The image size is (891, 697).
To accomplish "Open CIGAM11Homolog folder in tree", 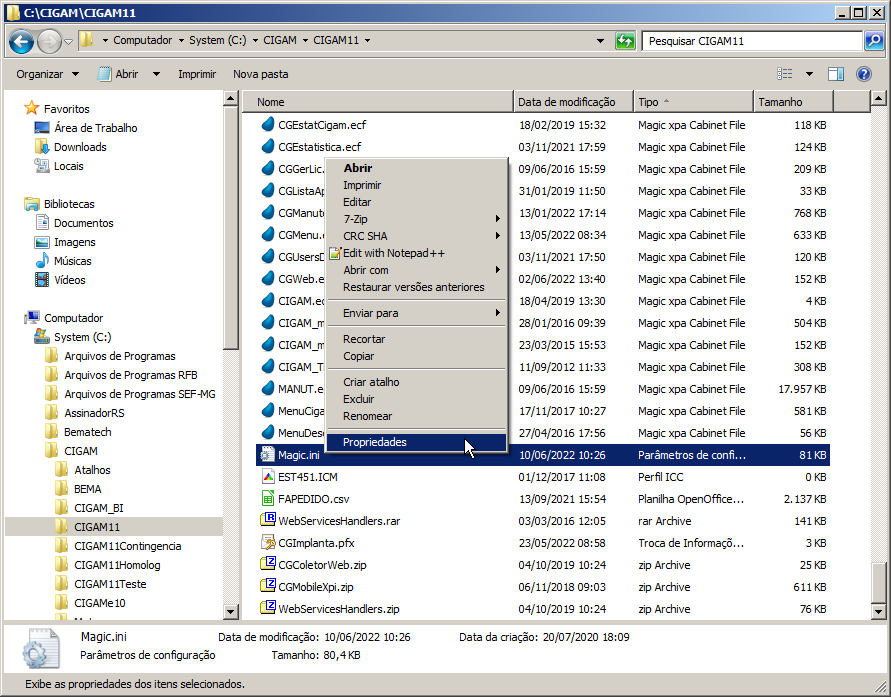I will pos(117,565).
